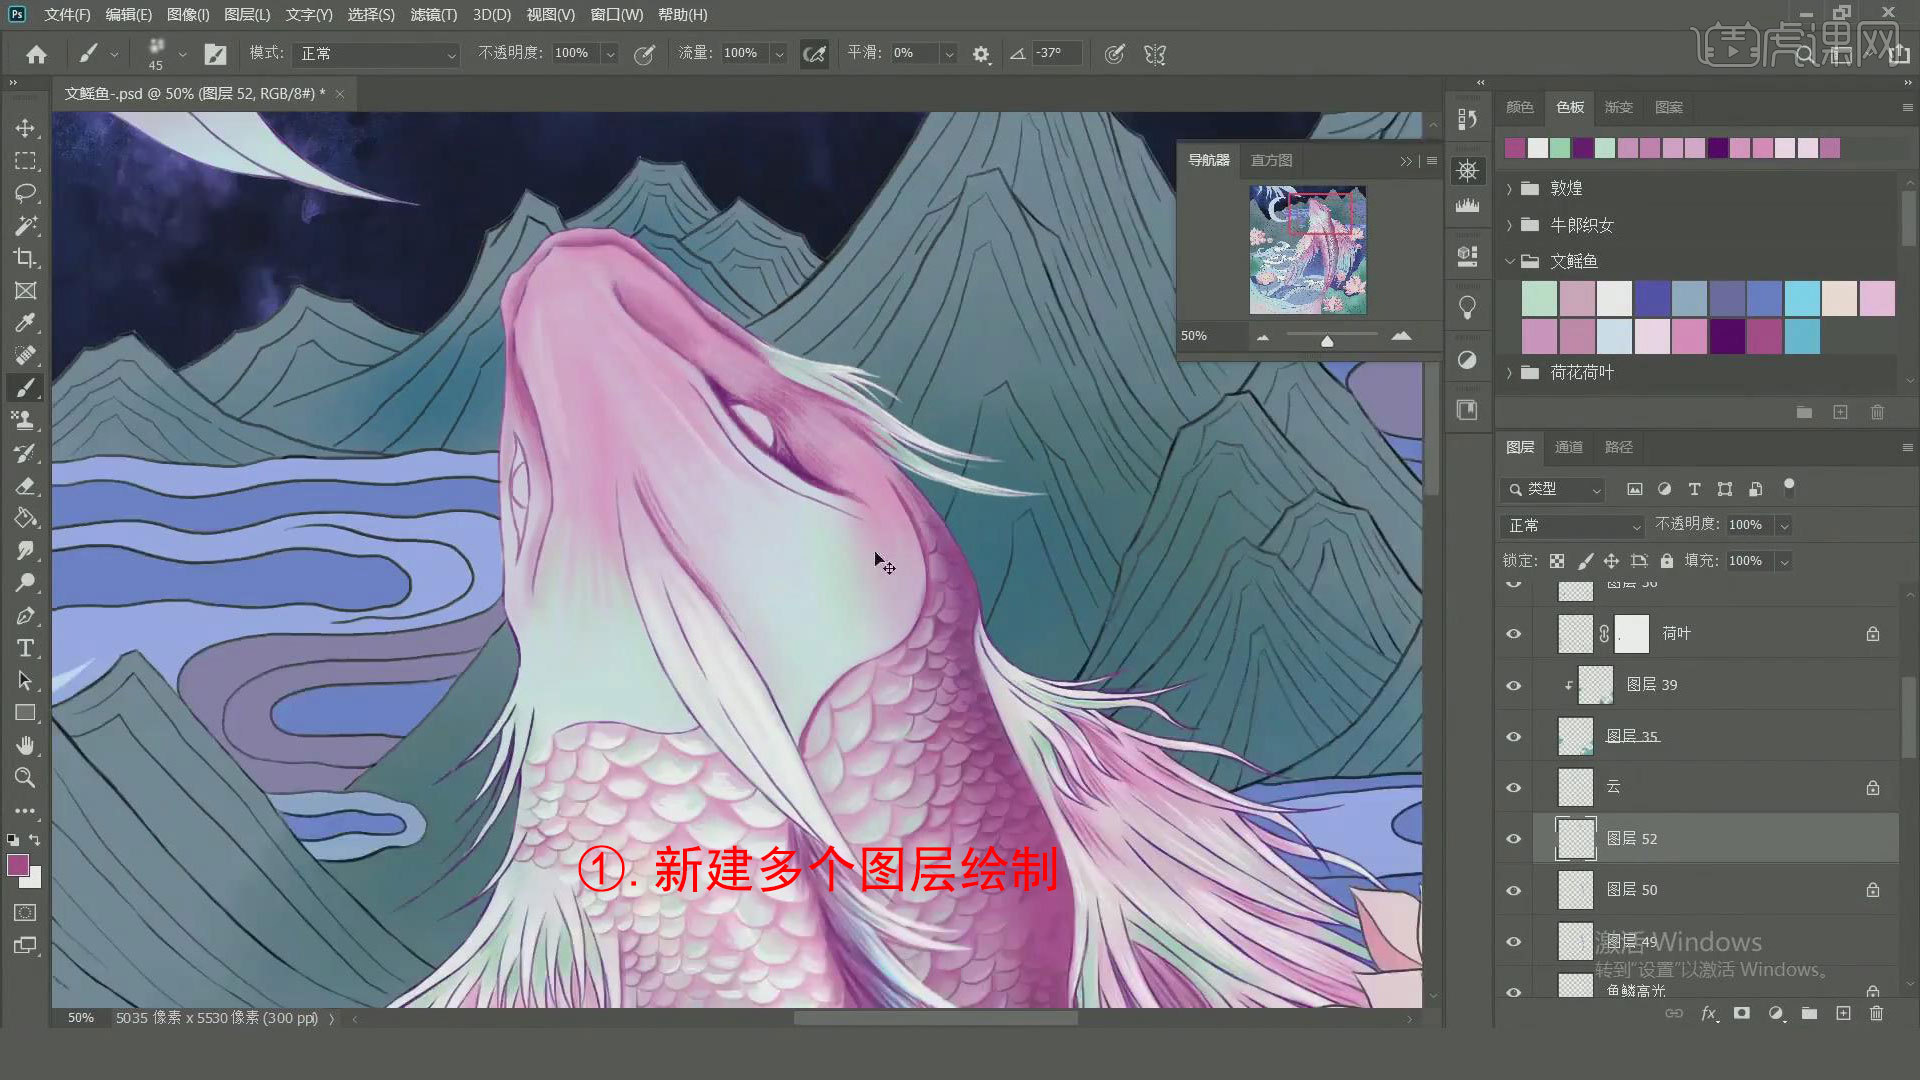The image size is (1920, 1080).
Task: Click the navigator preview thumbnail
Action: (x=1307, y=250)
